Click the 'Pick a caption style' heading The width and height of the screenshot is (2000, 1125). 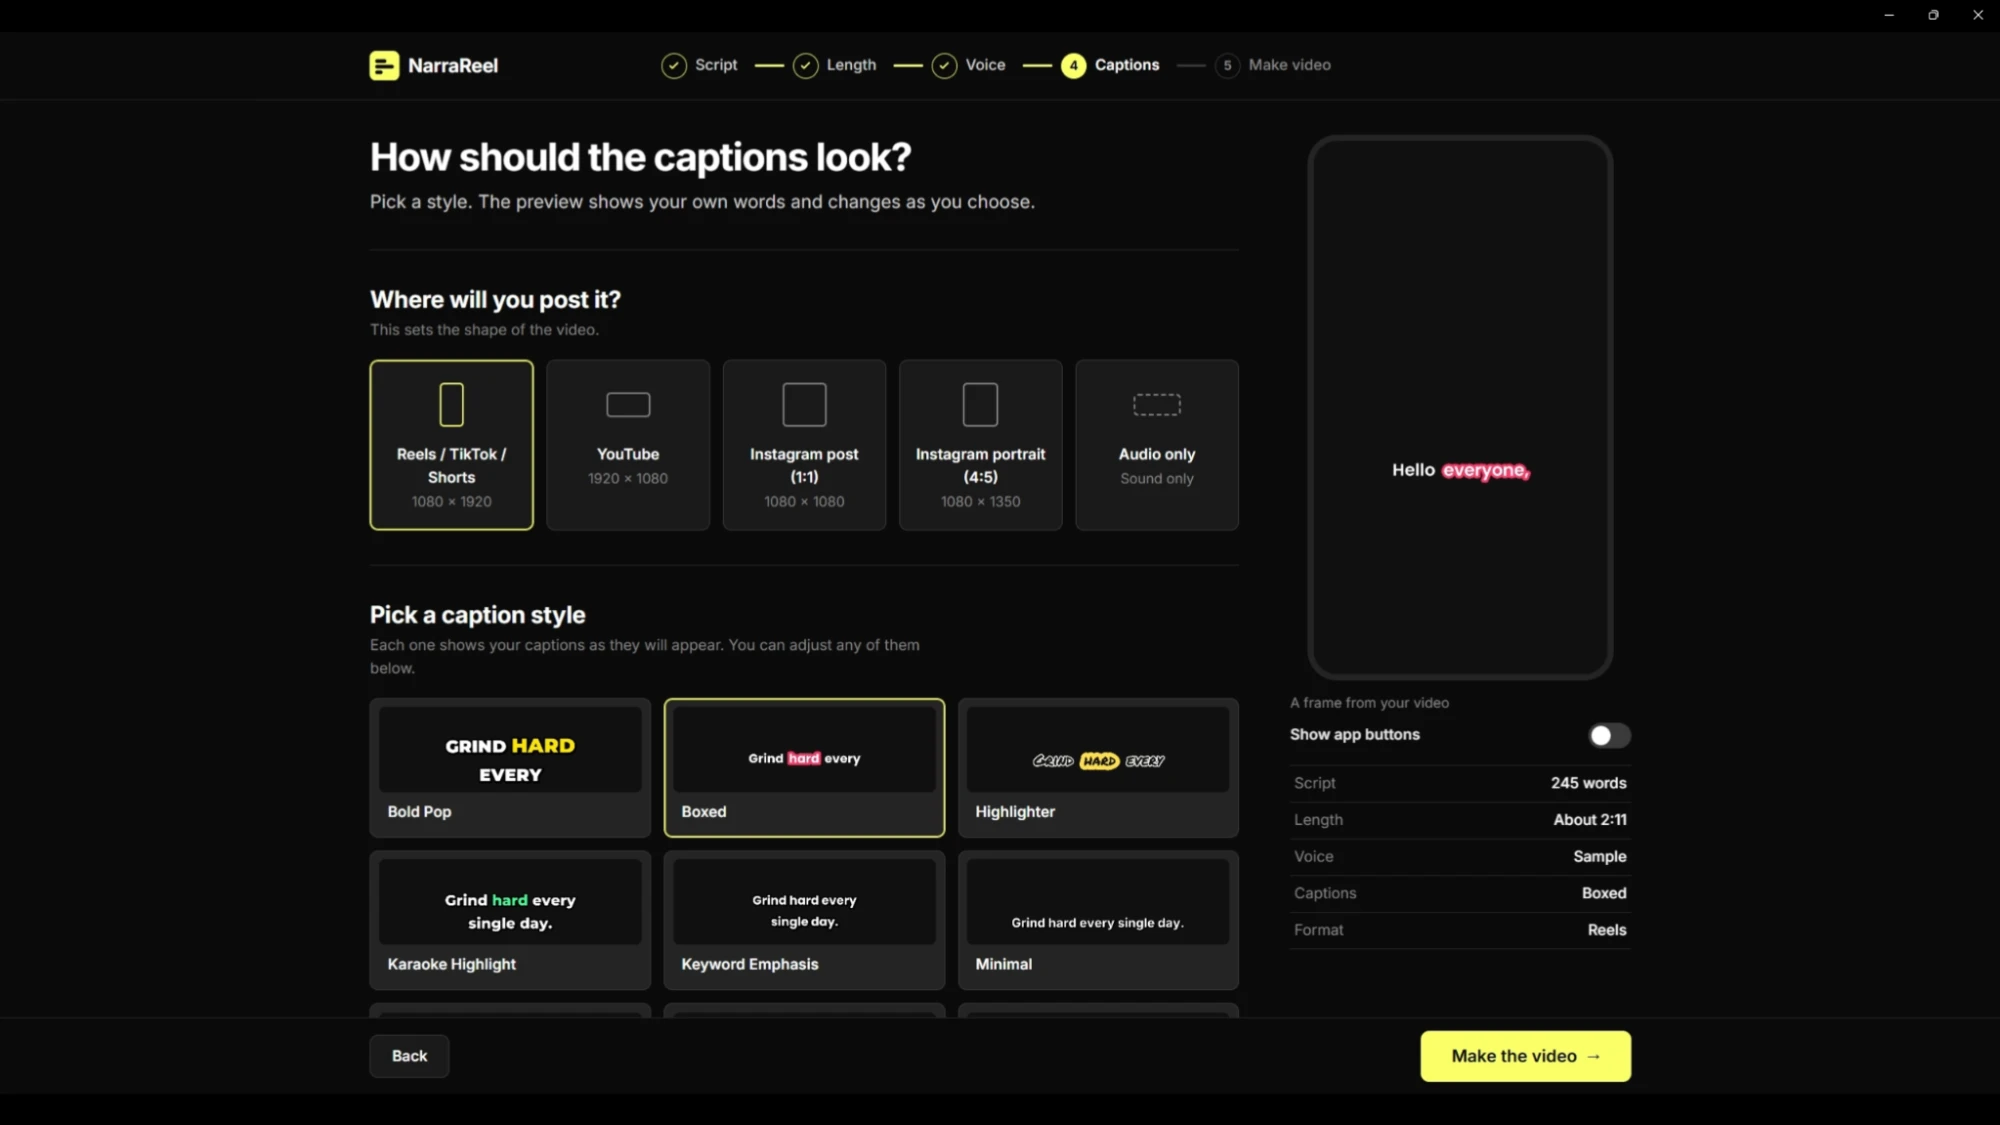tap(477, 615)
